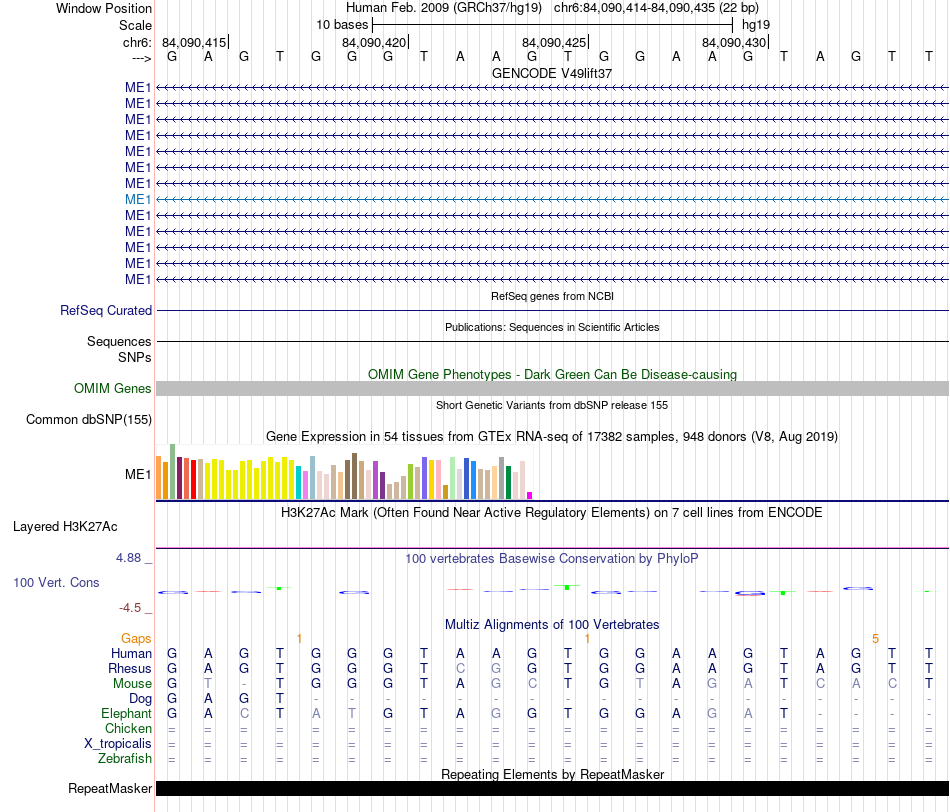
Task: Select the ME1 GTEx expression bar chart
Action: 344,472
